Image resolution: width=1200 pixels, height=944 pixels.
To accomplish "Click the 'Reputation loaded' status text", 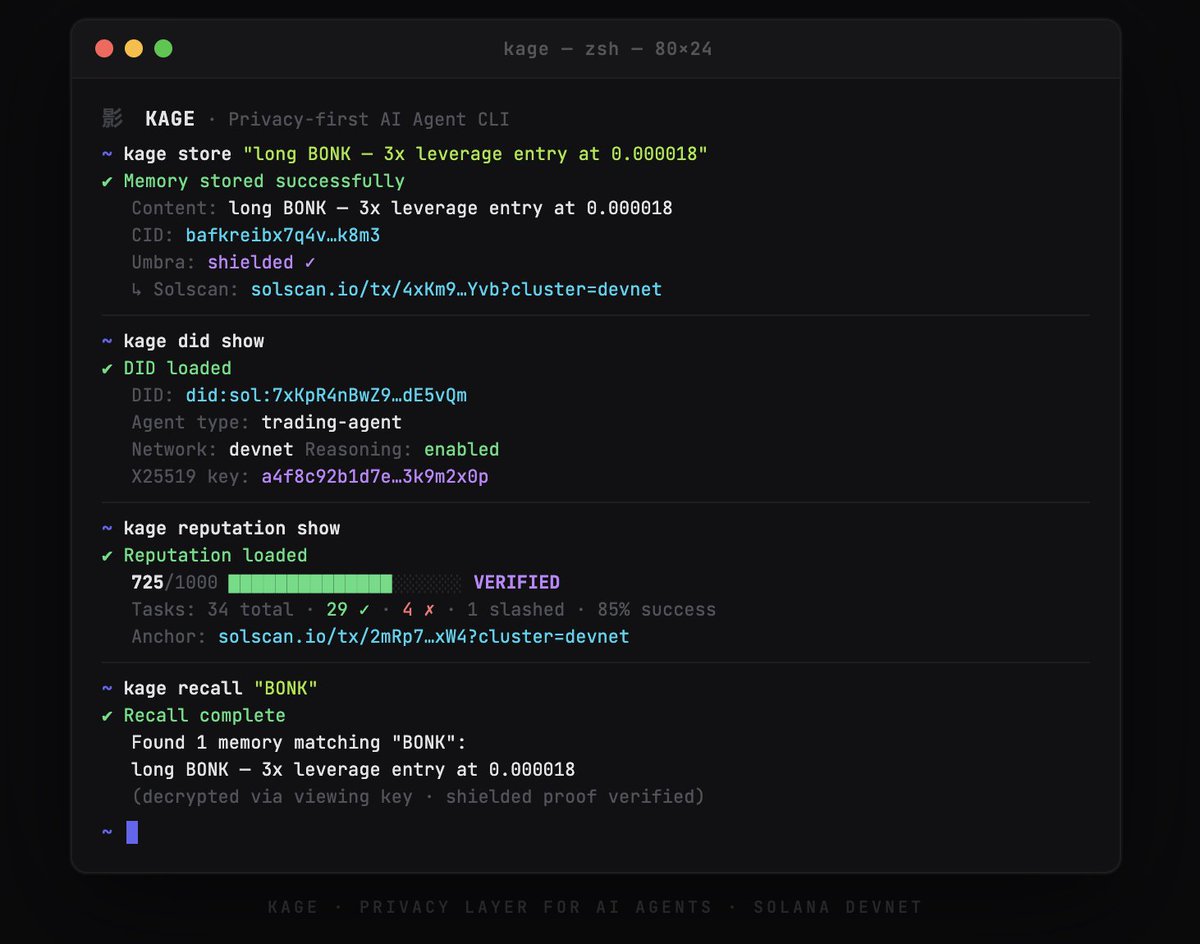I will pyautogui.click(x=215, y=555).
